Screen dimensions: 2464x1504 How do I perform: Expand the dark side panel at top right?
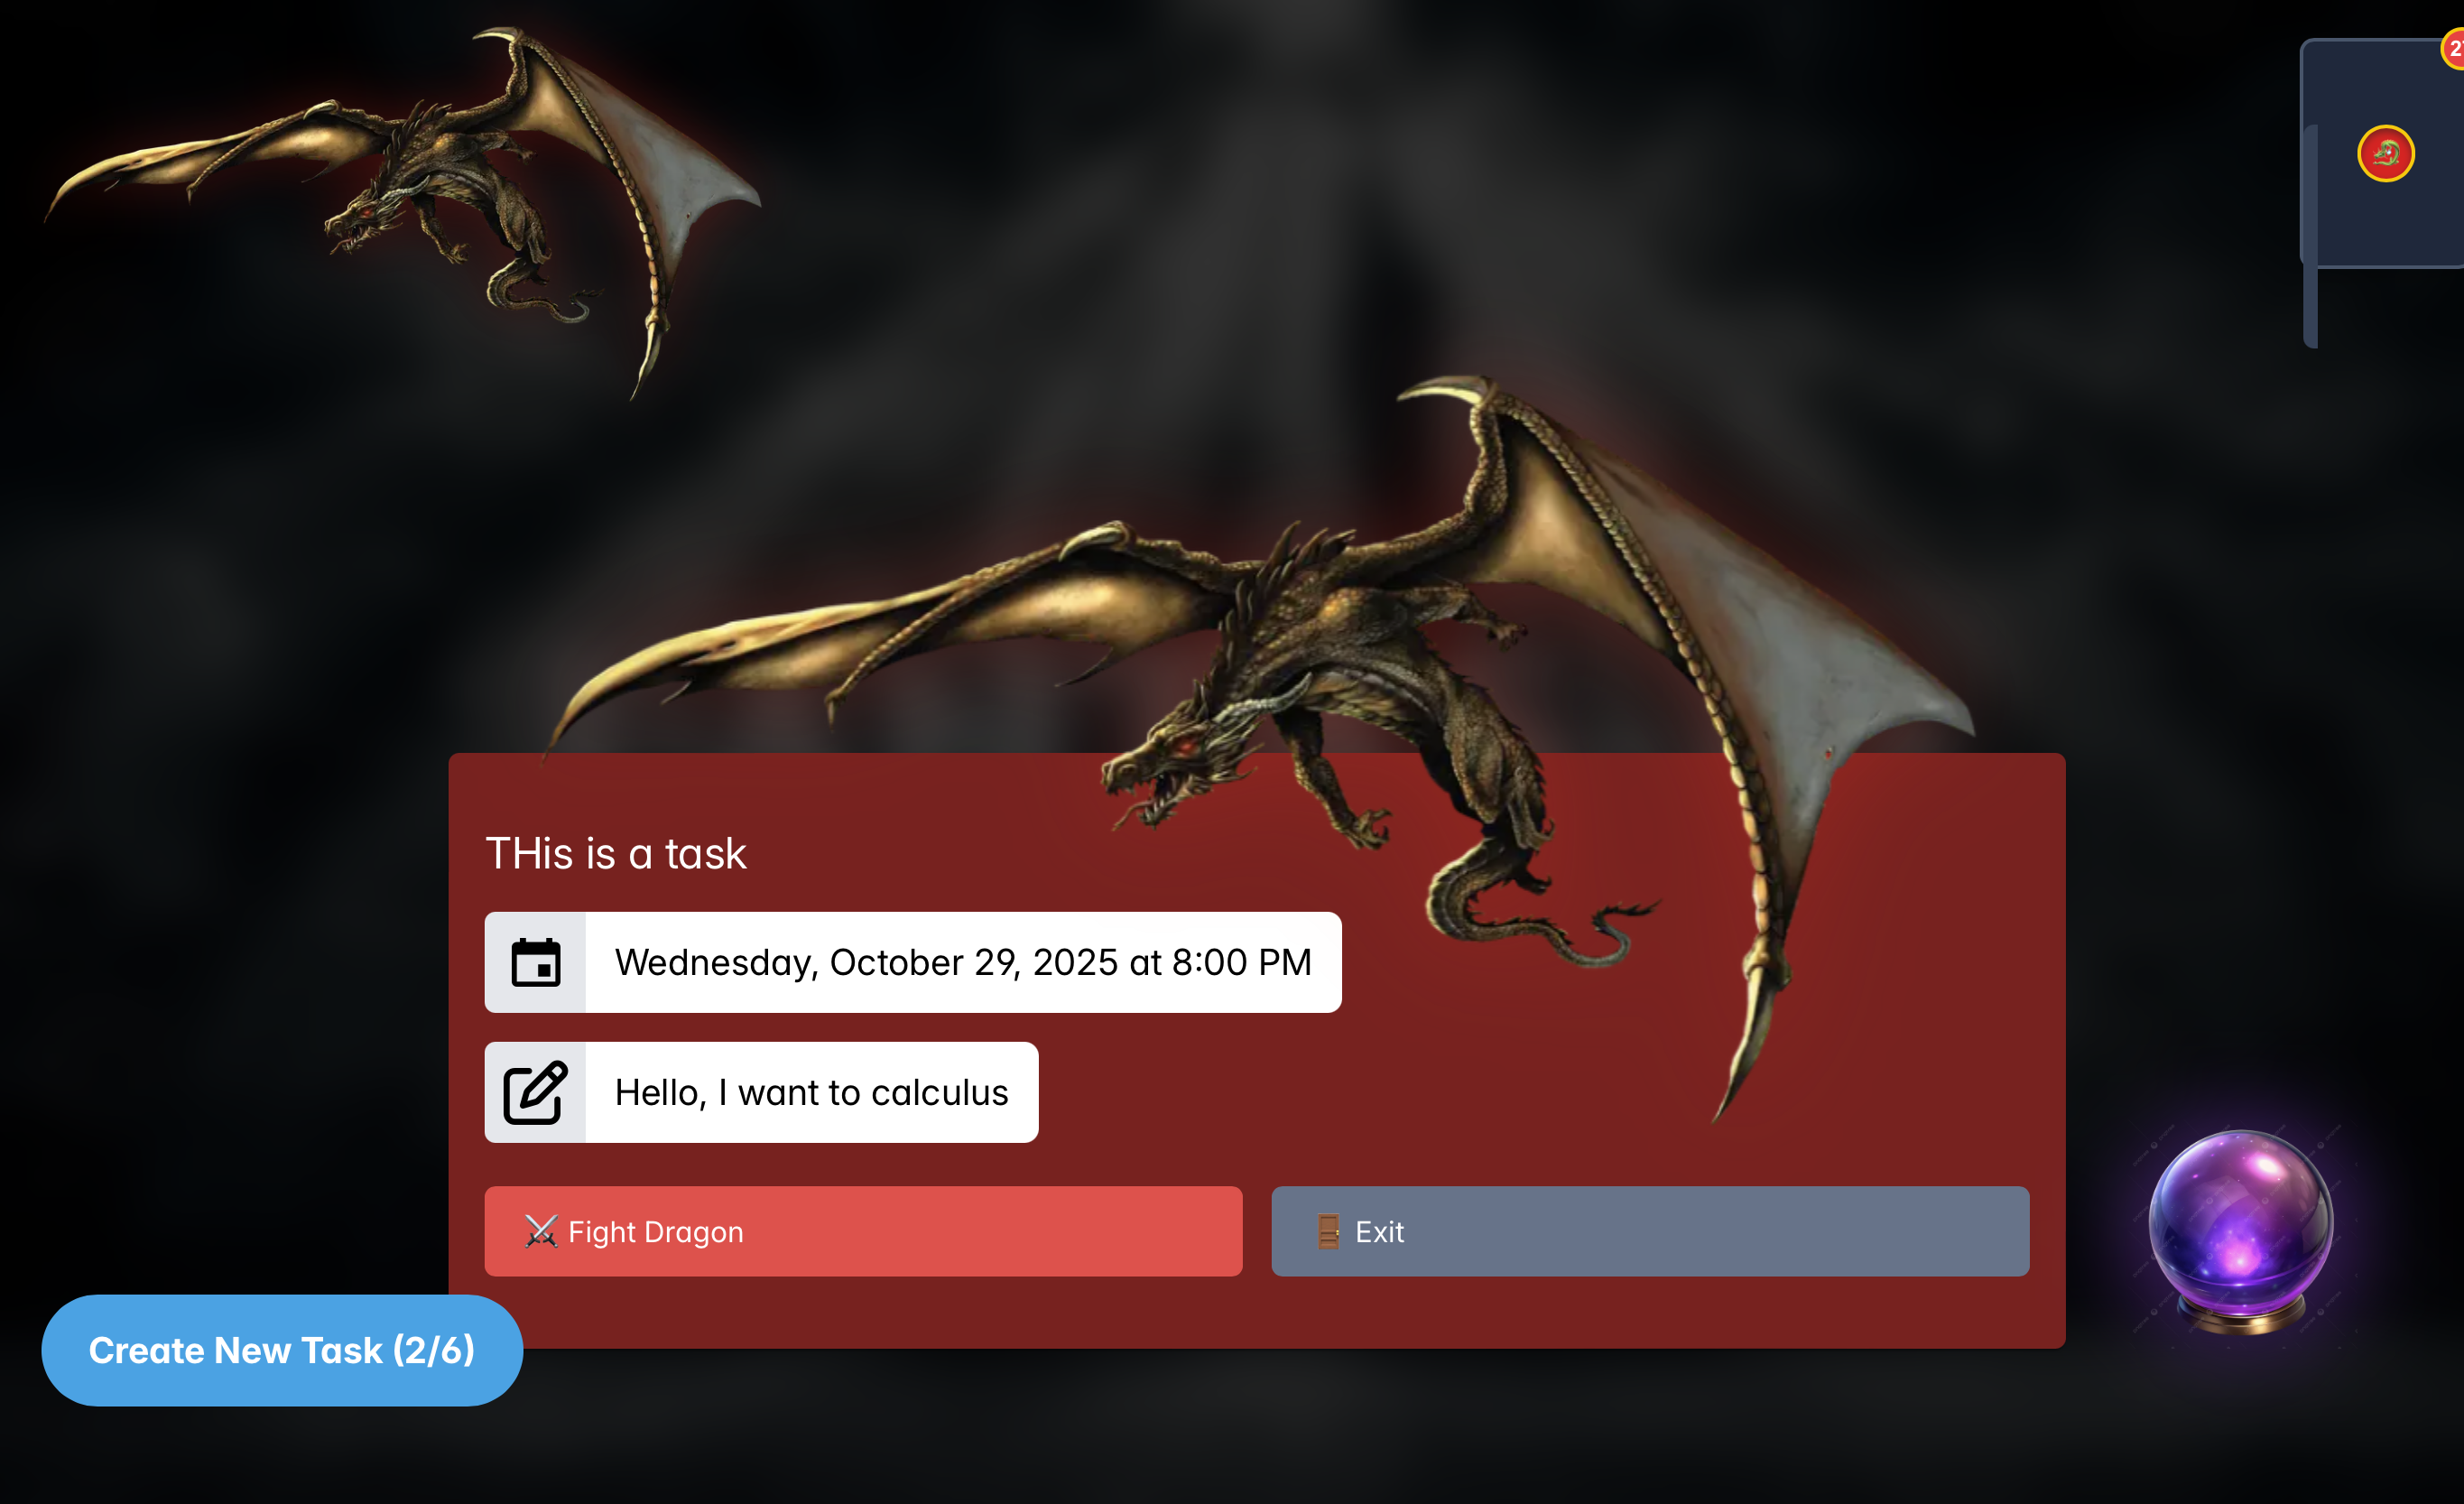click(x=2400, y=225)
